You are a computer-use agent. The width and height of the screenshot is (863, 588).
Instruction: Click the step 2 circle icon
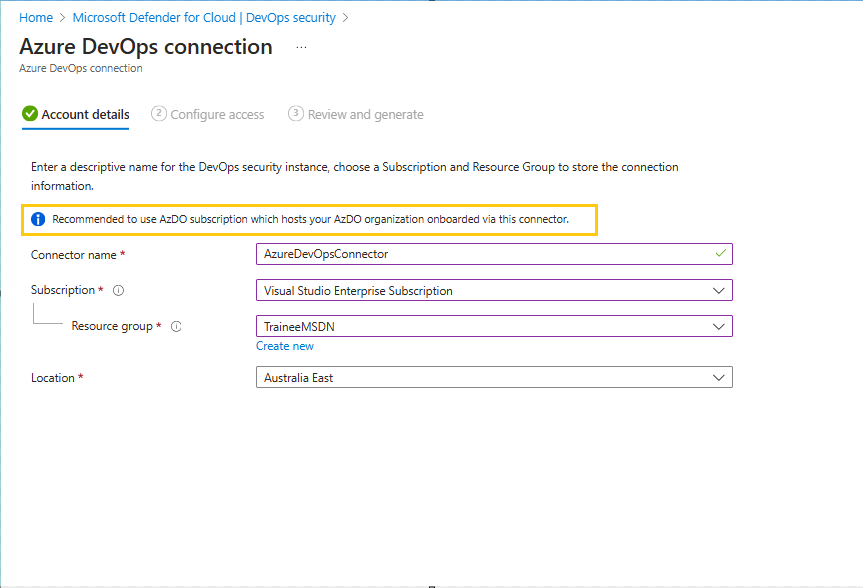tap(158, 114)
